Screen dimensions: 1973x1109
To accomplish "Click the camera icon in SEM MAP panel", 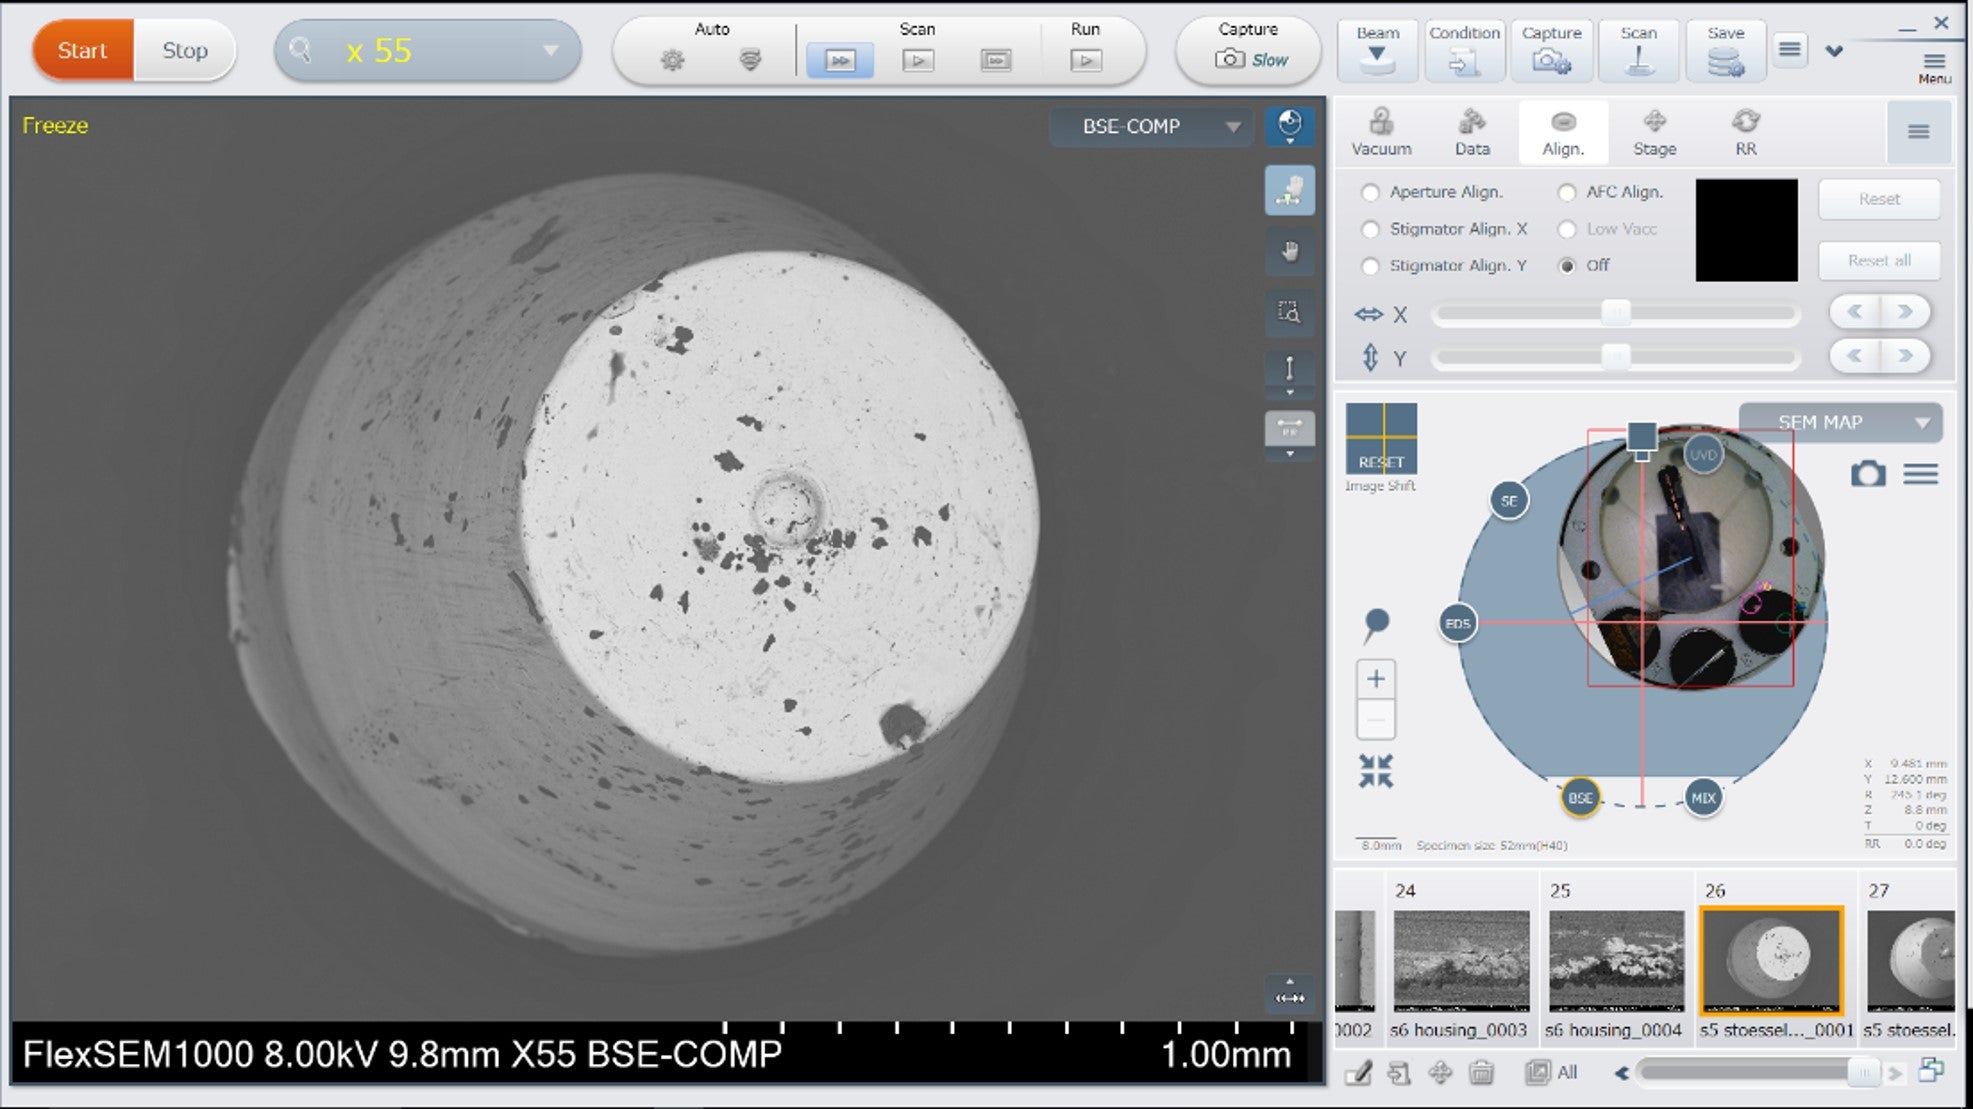I will tap(1869, 475).
